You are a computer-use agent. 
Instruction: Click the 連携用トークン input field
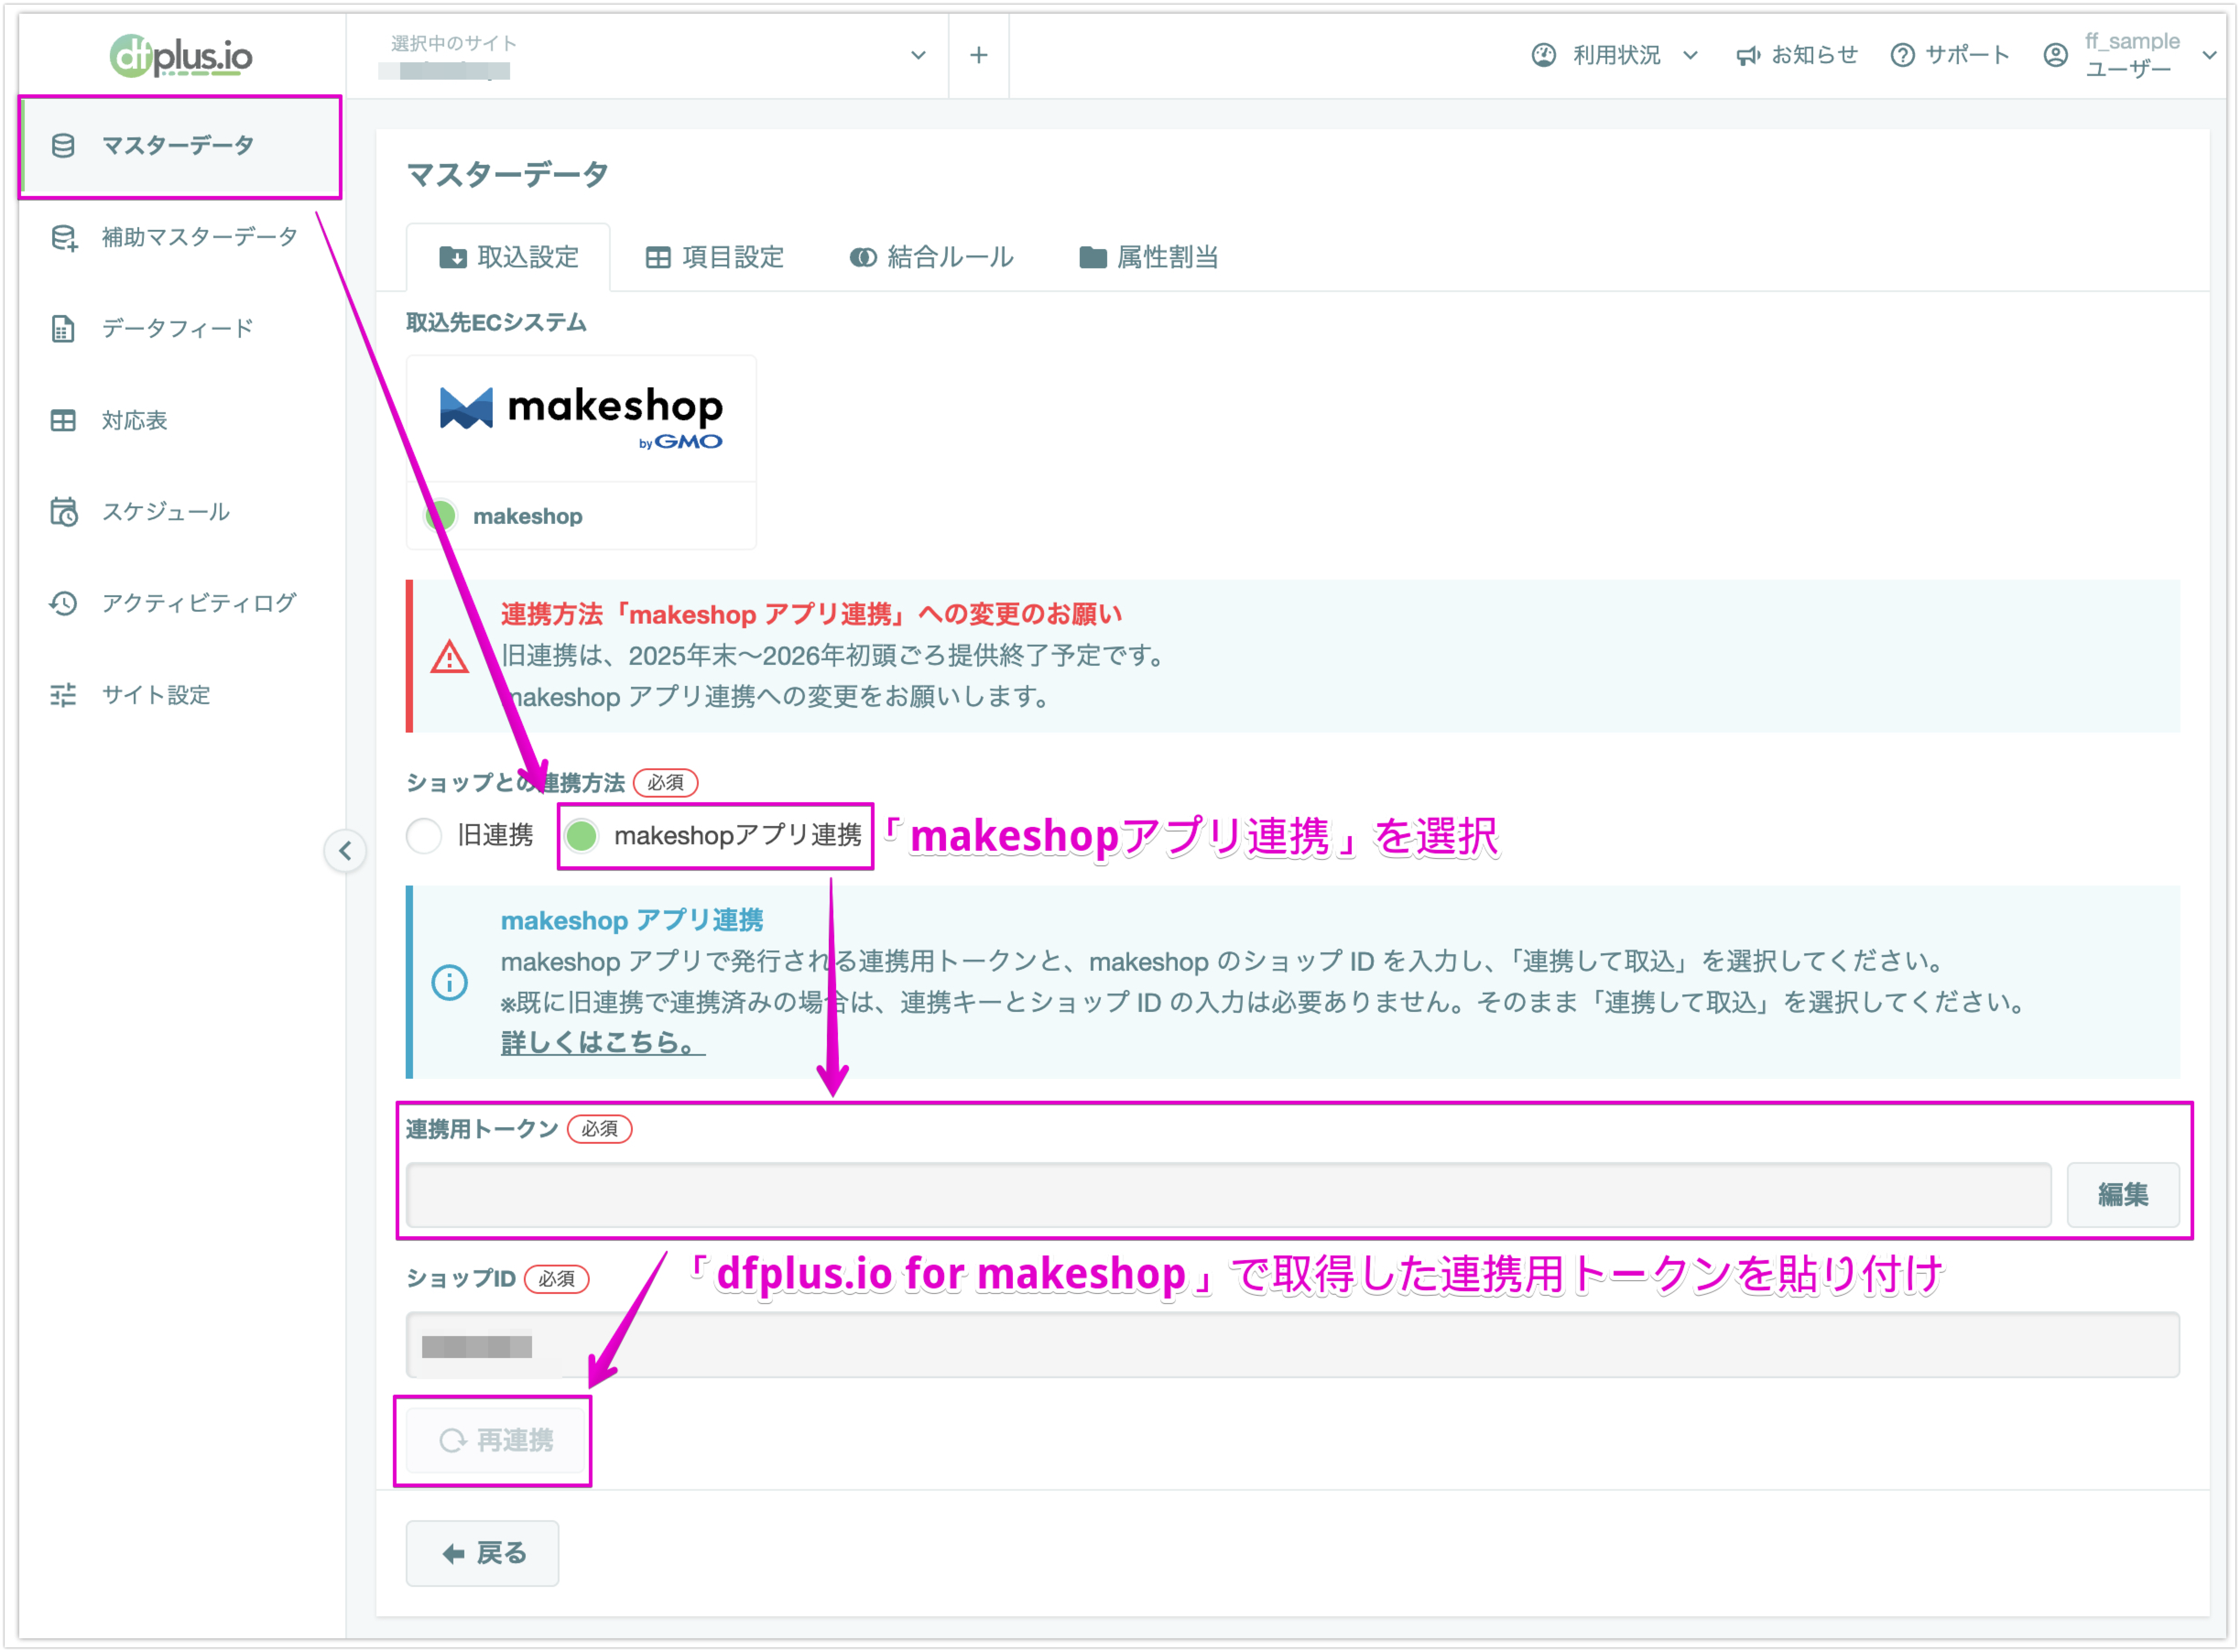coord(1229,1196)
